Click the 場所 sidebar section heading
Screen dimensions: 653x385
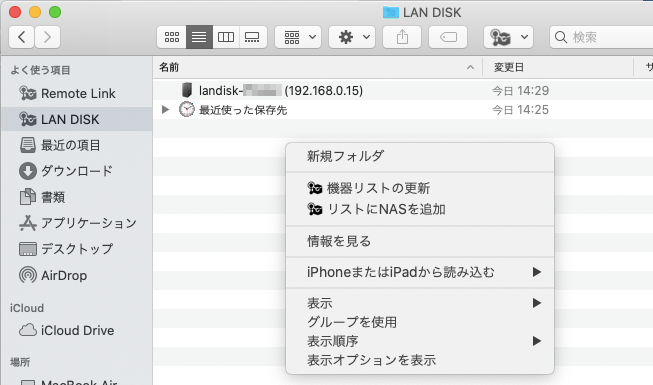pyautogui.click(x=20, y=362)
